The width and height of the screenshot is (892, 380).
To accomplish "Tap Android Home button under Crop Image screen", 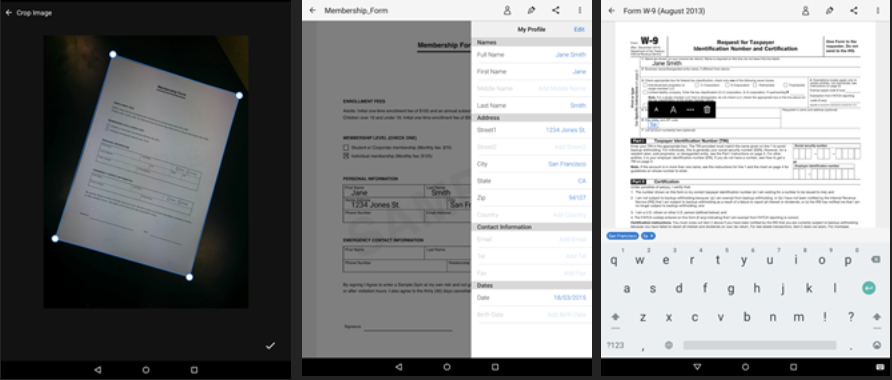I will pyautogui.click(x=146, y=370).
